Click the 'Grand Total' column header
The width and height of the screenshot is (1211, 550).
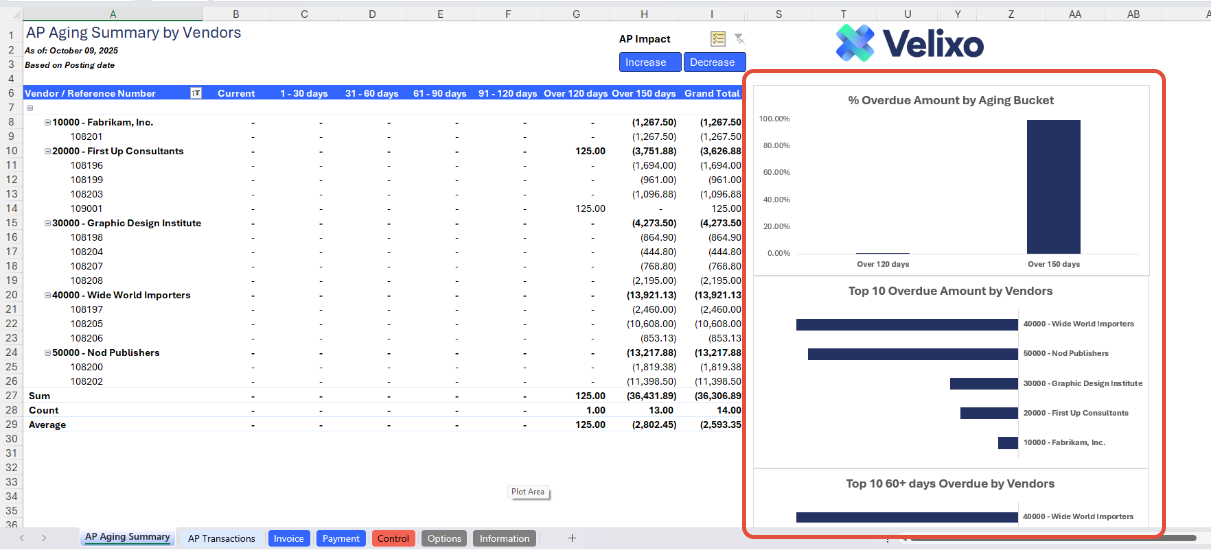[712, 93]
